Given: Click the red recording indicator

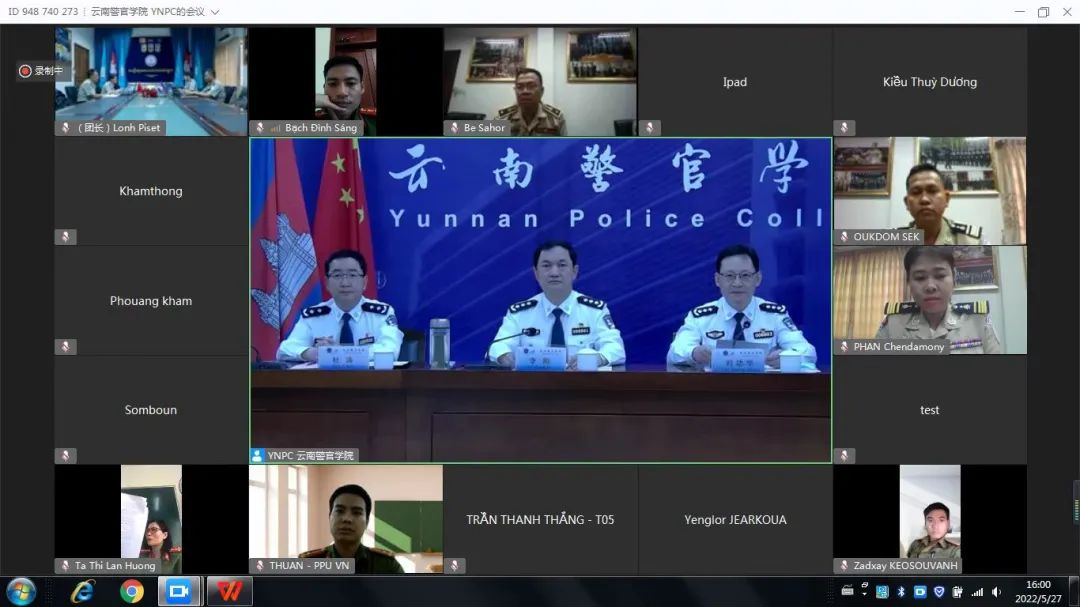Looking at the screenshot, I should (x=25, y=71).
